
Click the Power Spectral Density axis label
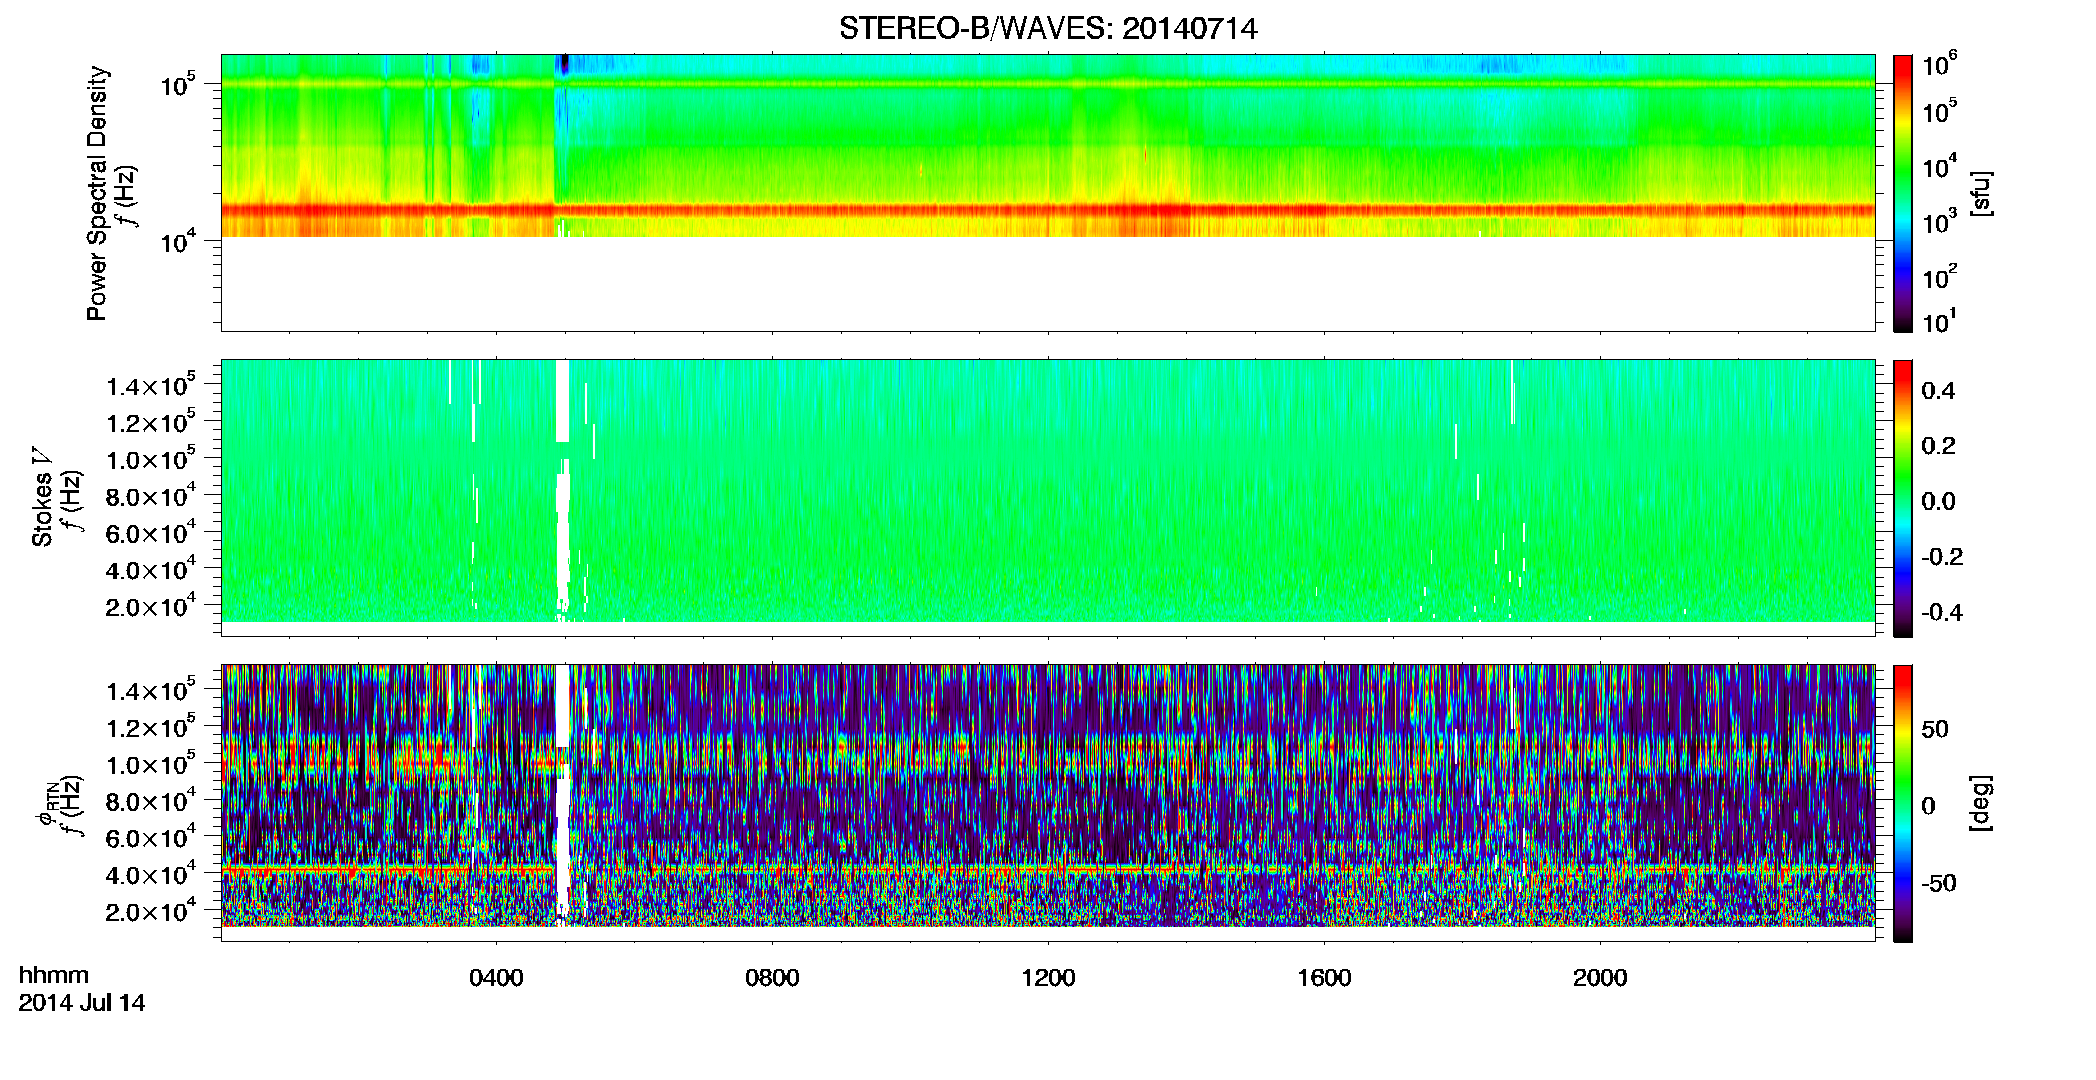(97, 193)
